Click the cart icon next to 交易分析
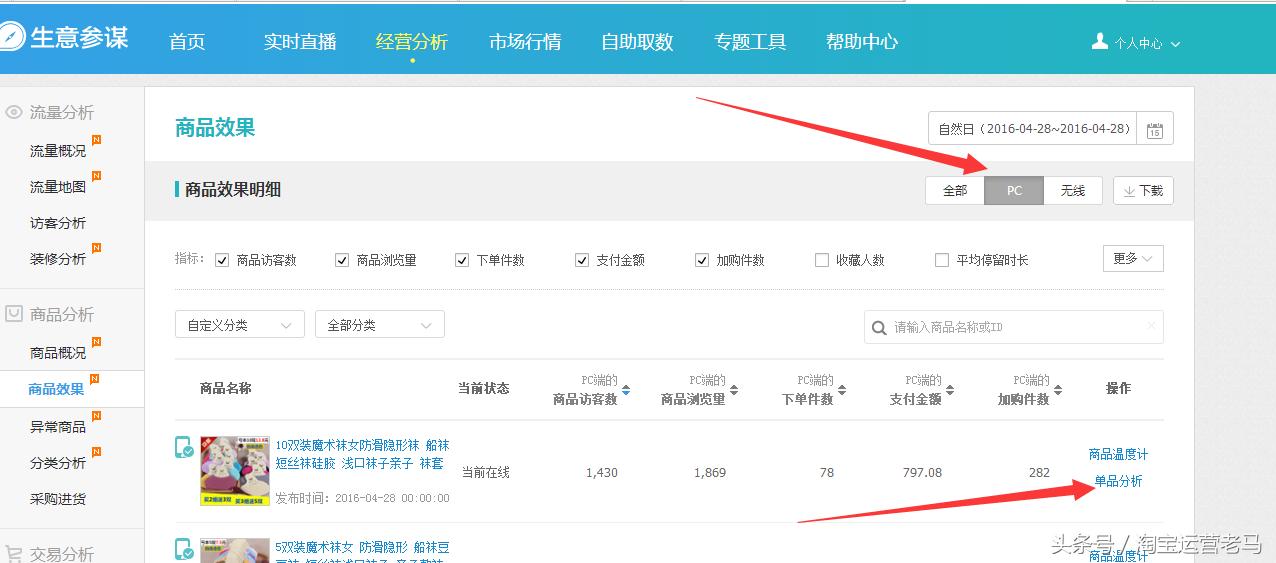This screenshot has height=563, width=1276. pos(14,553)
